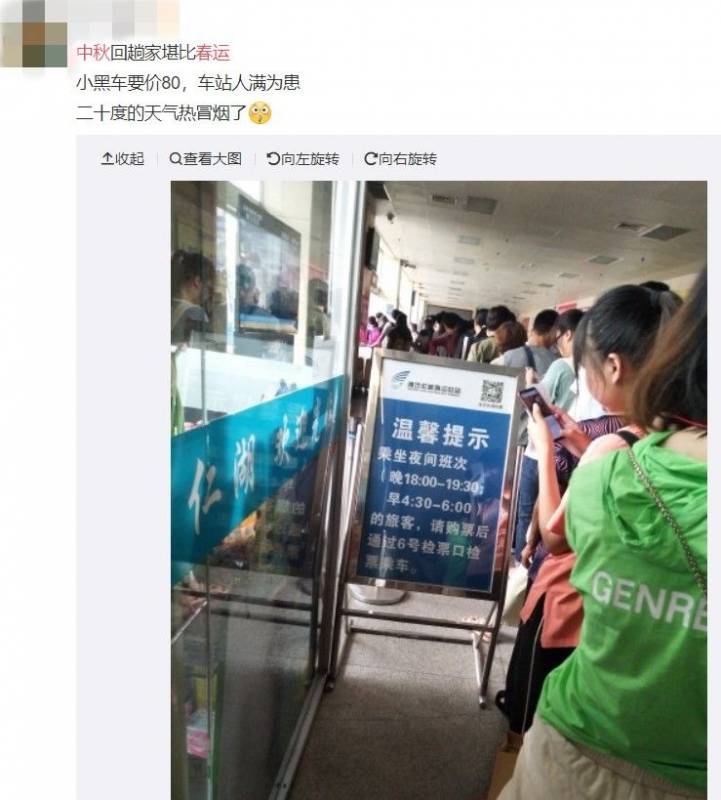Open the 中秋 topic link
Image resolution: width=721 pixels, height=800 pixels.
pos(93,53)
